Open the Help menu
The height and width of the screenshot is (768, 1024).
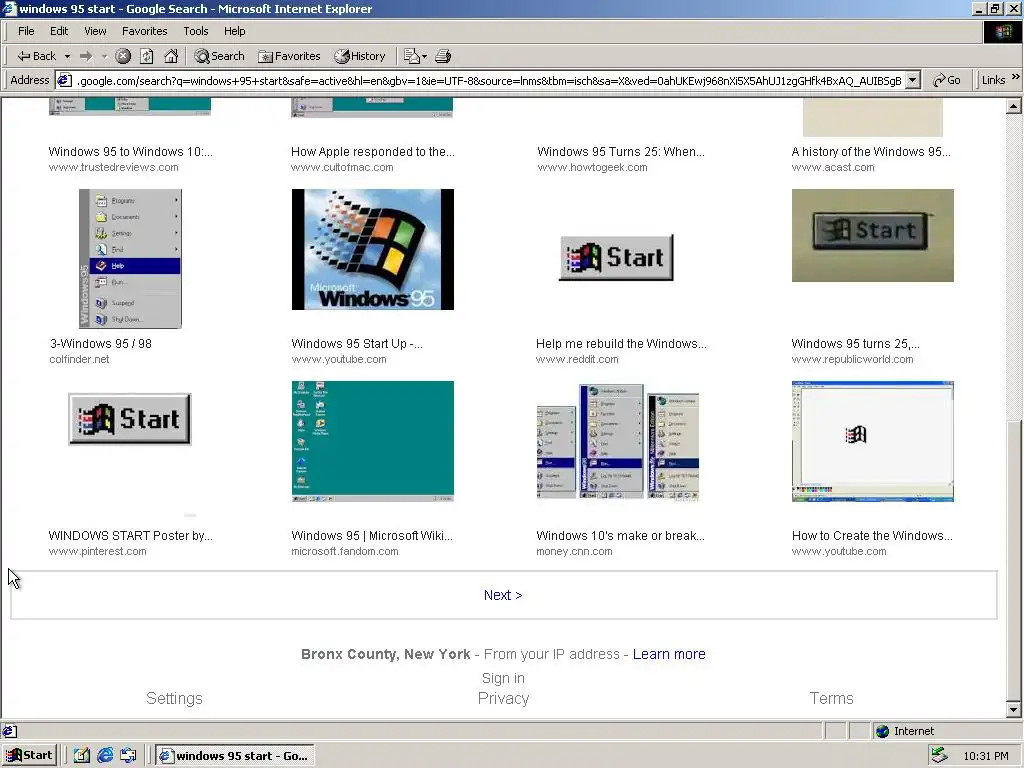tap(234, 31)
